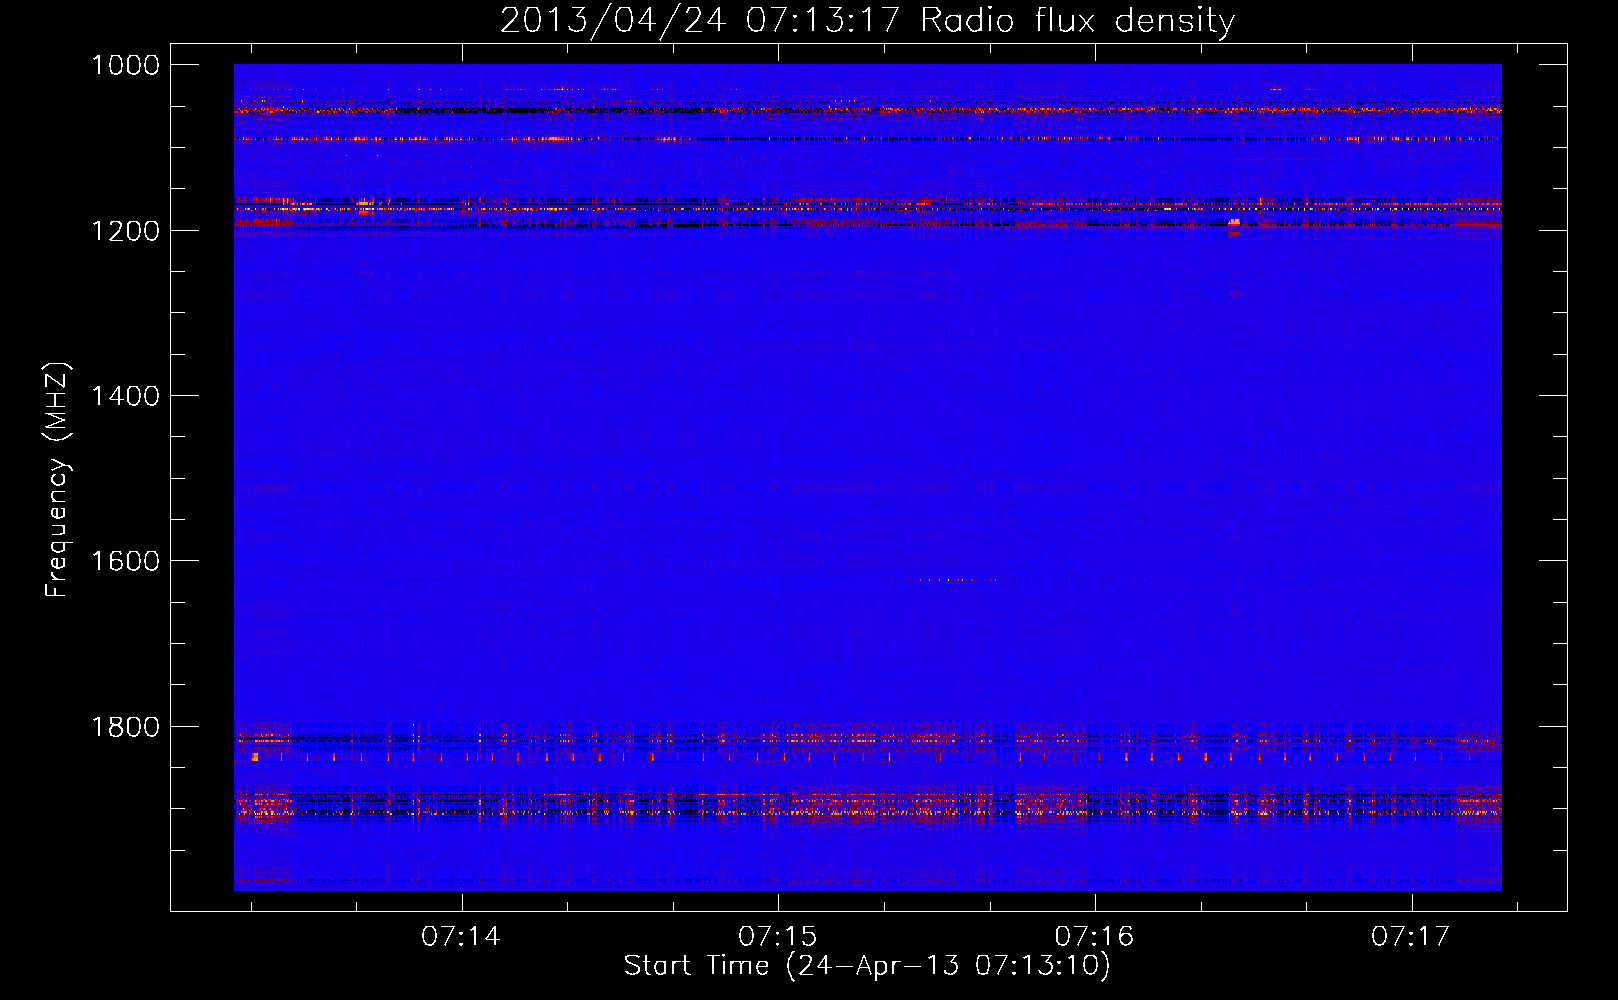The width and height of the screenshot is (1618, 1000).
Task: Click the "Frequency (MHZ)" y-axis label
Action: pos(58,480)
